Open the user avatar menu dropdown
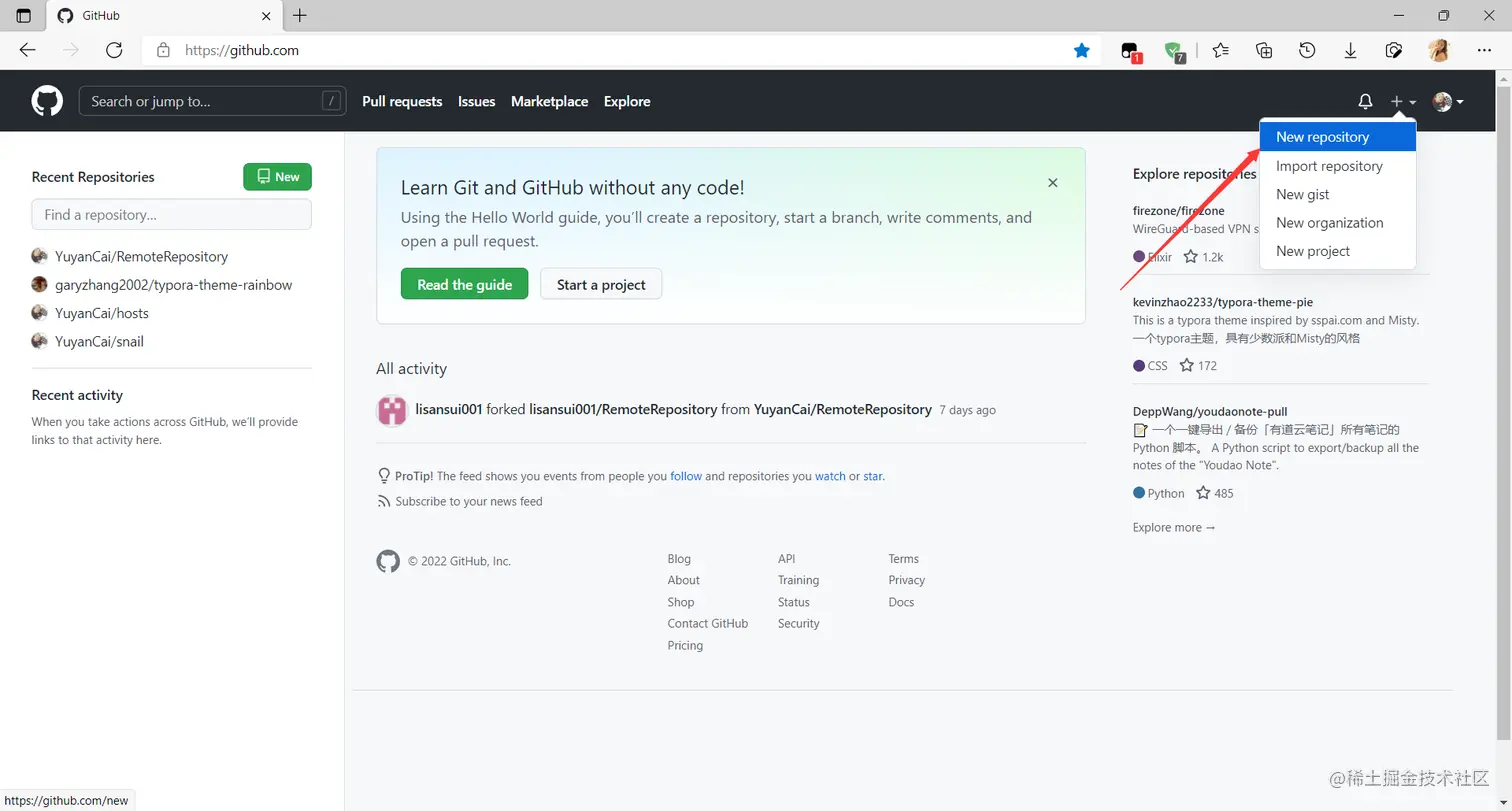The height and width of the screenshot is (811, 1512). (x=1448, y=101)
